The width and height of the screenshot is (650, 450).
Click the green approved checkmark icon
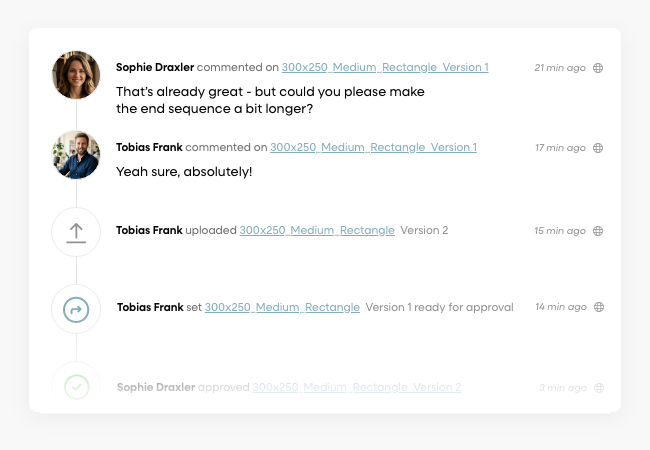coord(76,386)
